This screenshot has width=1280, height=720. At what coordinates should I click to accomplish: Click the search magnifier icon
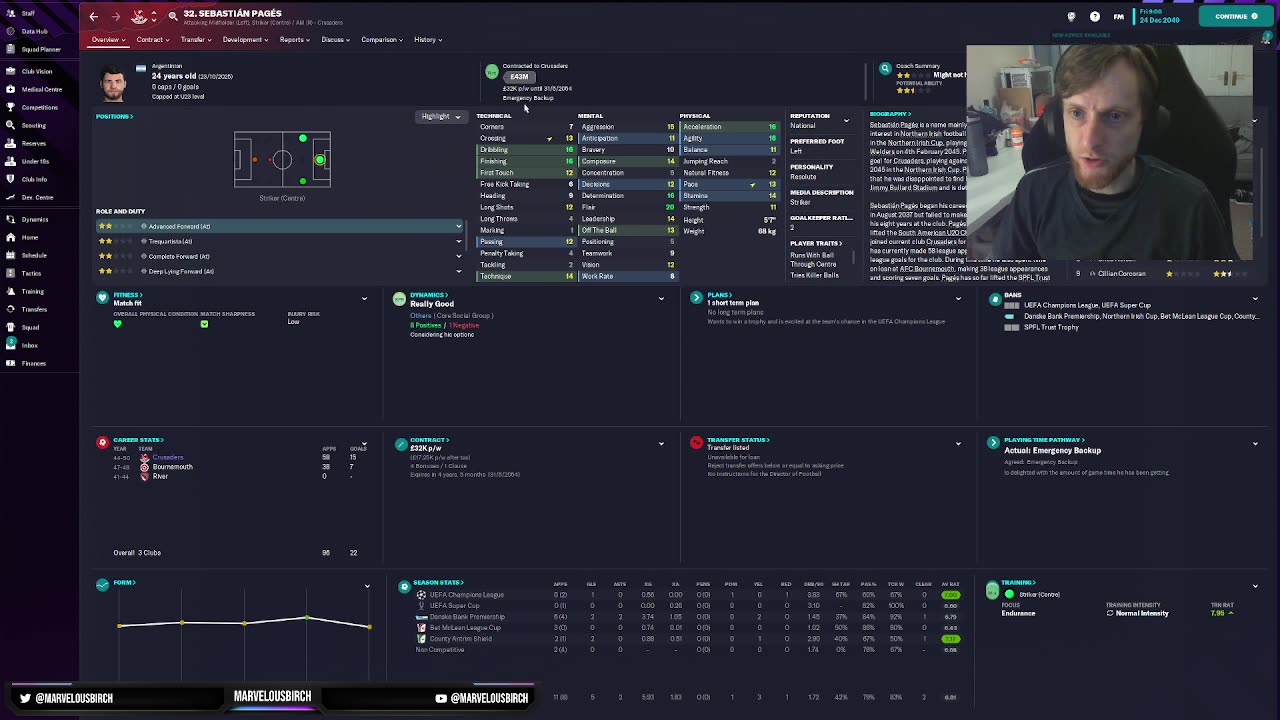[173, 15]
